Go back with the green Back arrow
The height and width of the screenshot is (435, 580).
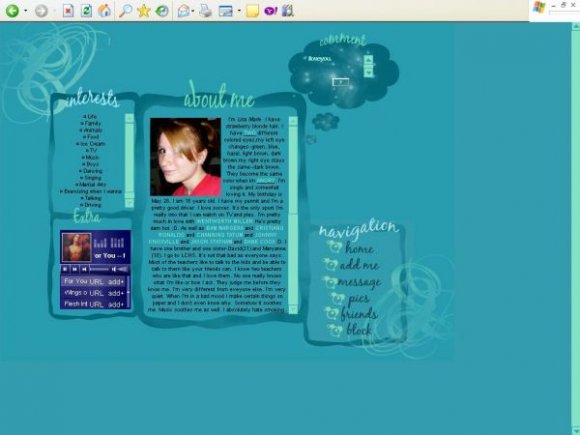[12, 10]
